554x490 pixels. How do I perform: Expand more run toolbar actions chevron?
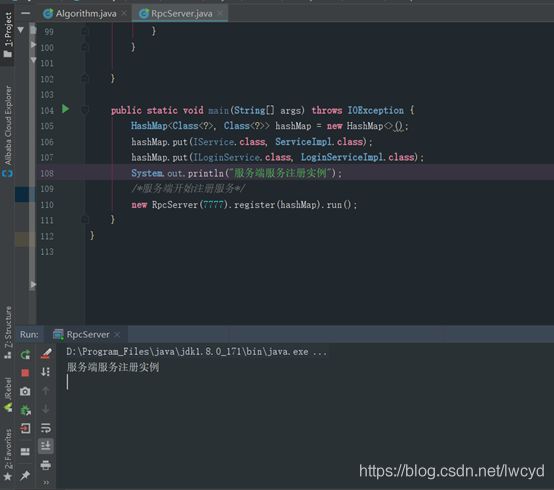[x=46, y=483]
